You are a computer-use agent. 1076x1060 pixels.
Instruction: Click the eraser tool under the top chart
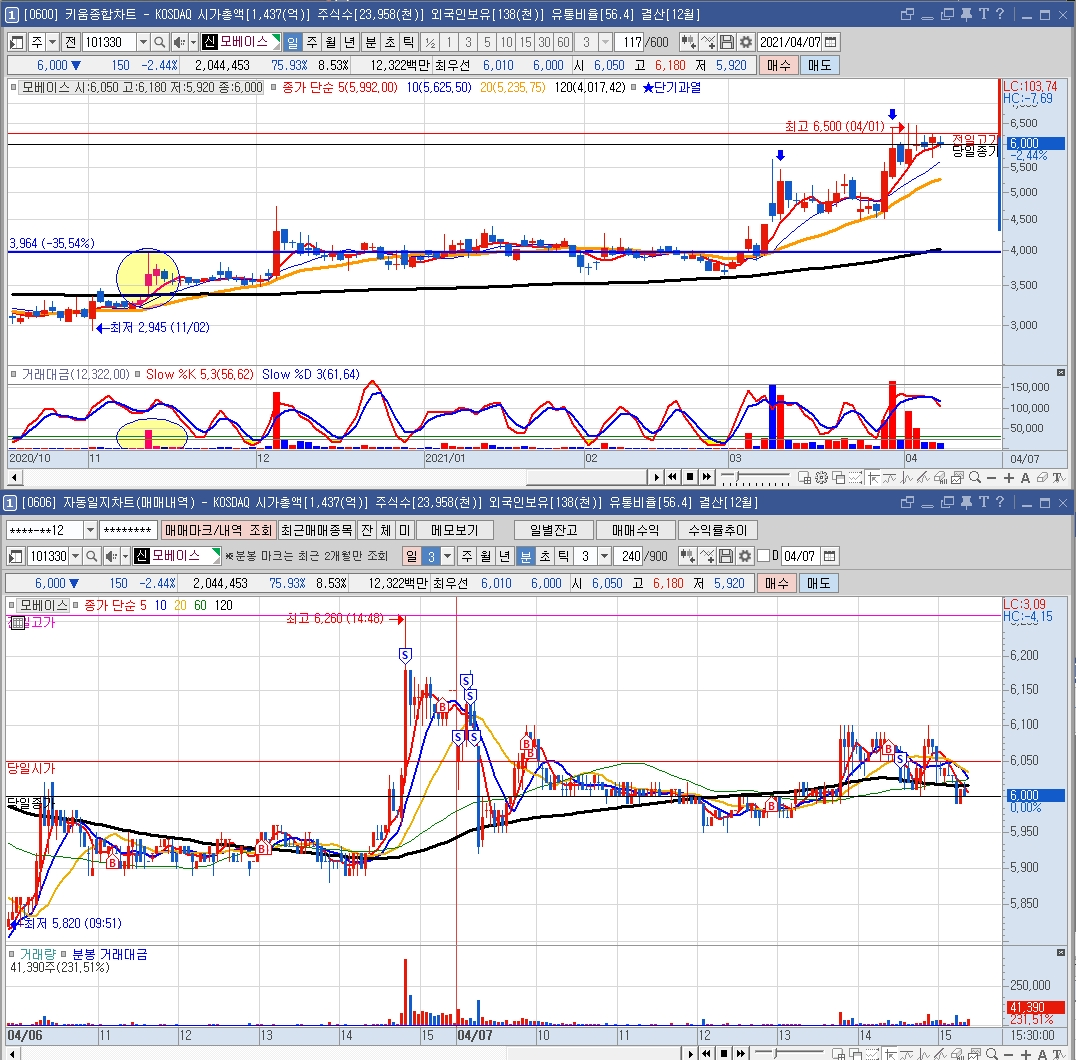[x=1042, y=478]
